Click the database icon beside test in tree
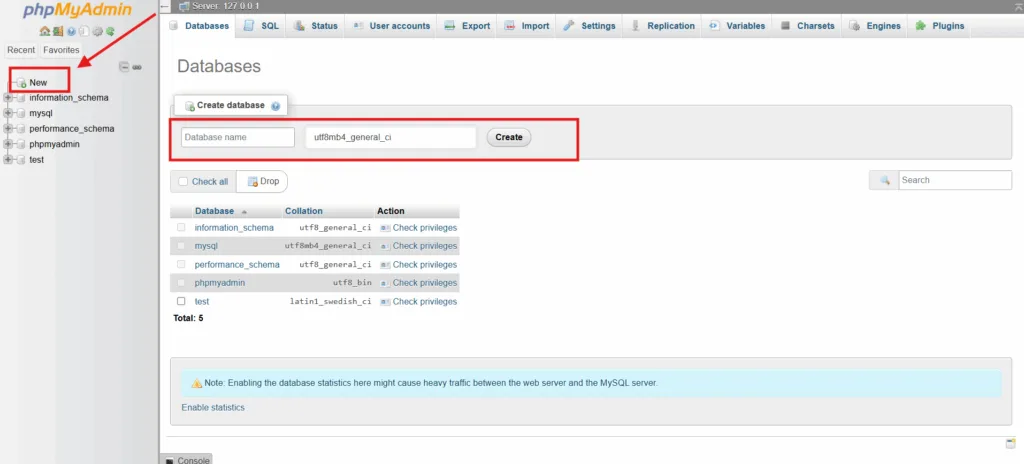 pyautogui.click(x=20, y=159)
